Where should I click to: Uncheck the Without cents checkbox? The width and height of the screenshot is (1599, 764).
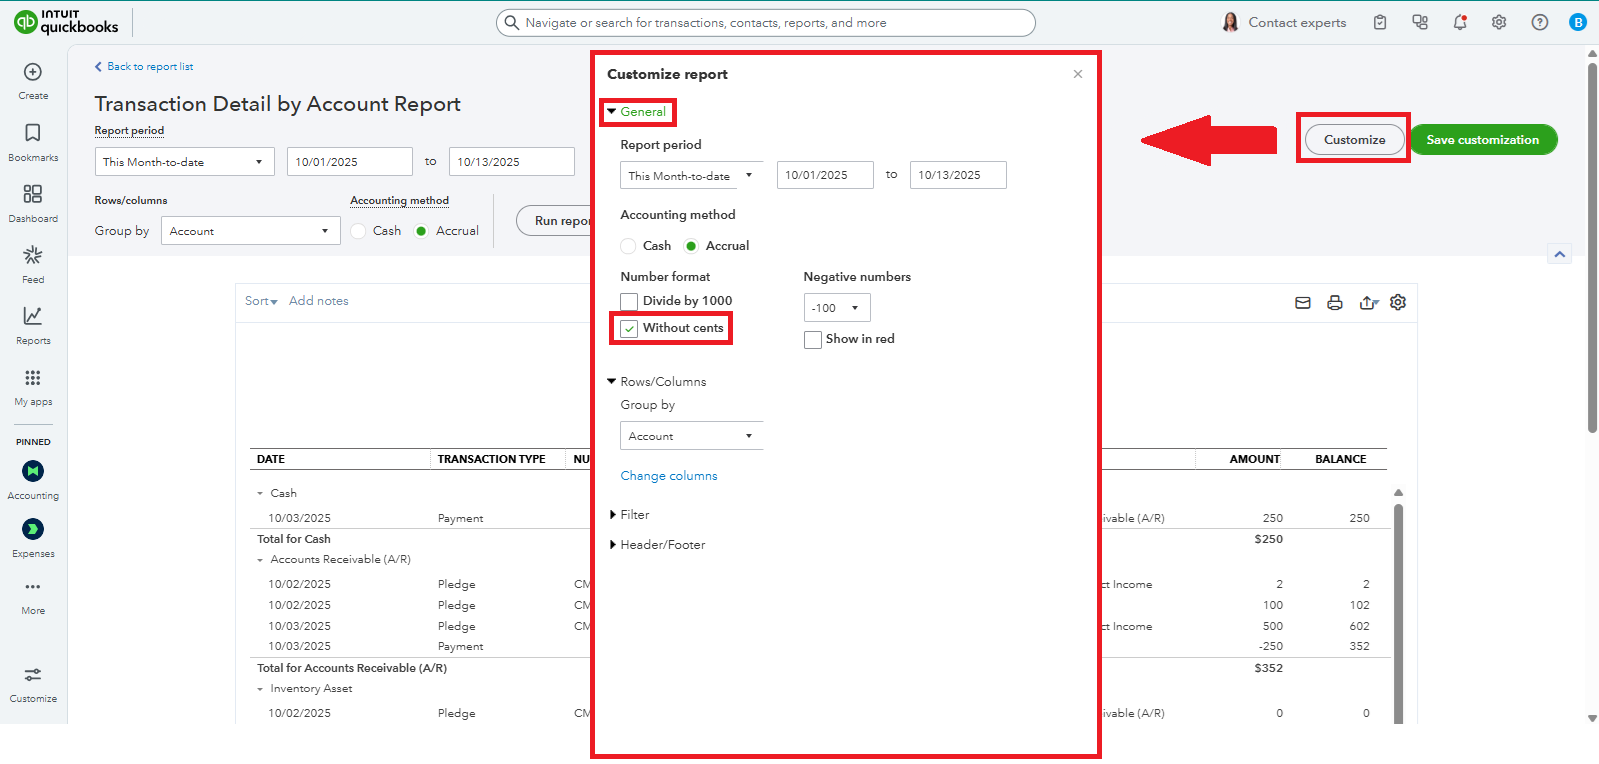point(629,329)
